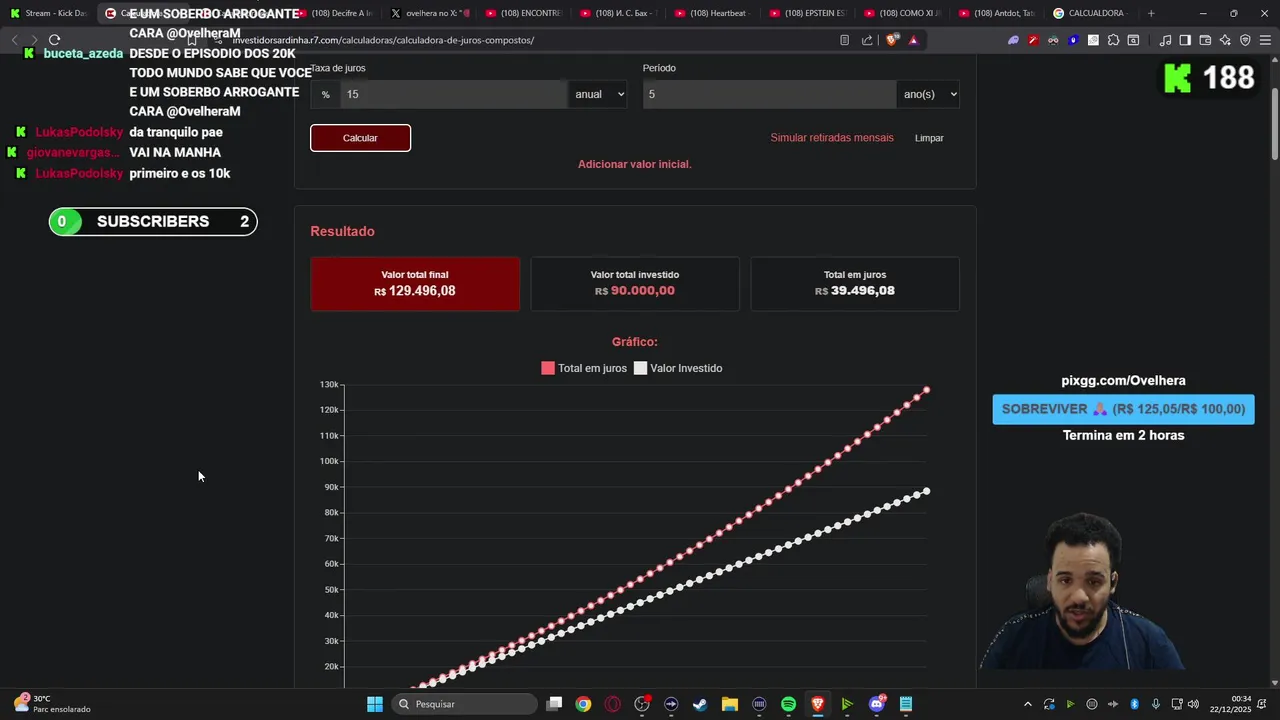
Task: Open Leo AI sparkle icon
Action: tap(1225, 40)
